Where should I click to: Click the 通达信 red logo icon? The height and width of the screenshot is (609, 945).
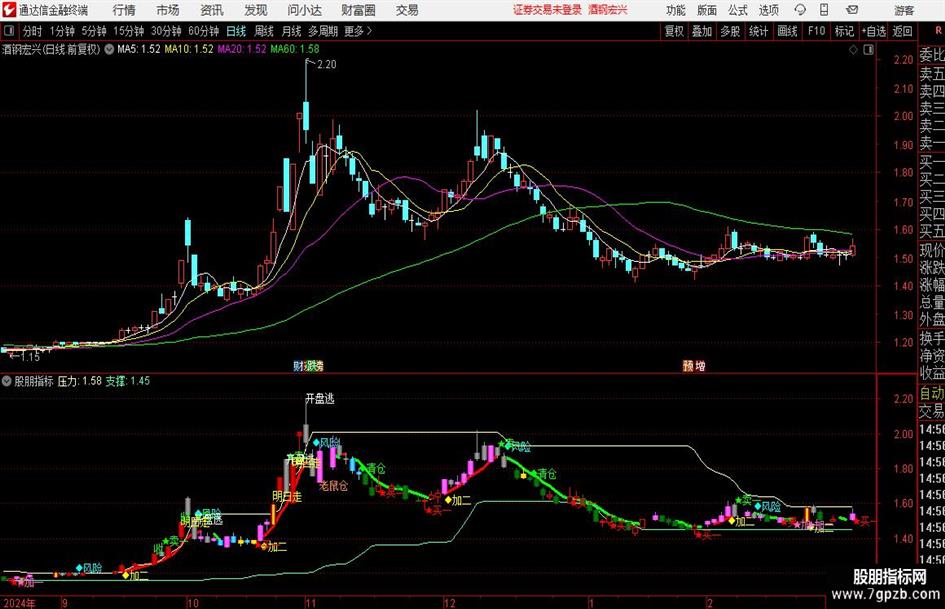(x=8, y=10)
